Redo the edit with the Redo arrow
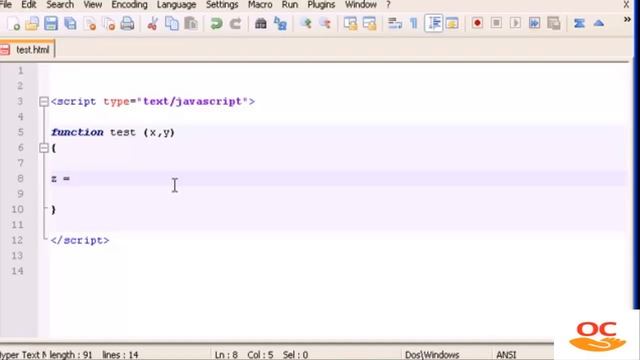Image resolution: width=640 pixels, height=360 pixels. point(235,24)
